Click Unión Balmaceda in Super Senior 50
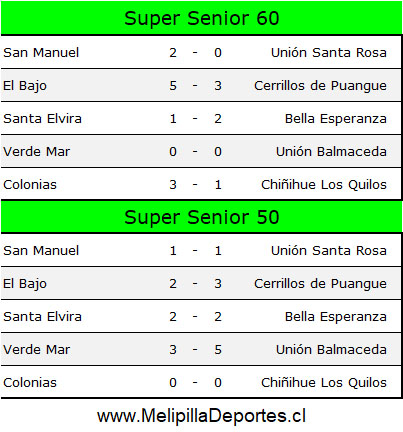Image resolution: width=403 pixels, height=432 pixels. tap(331, 350)
